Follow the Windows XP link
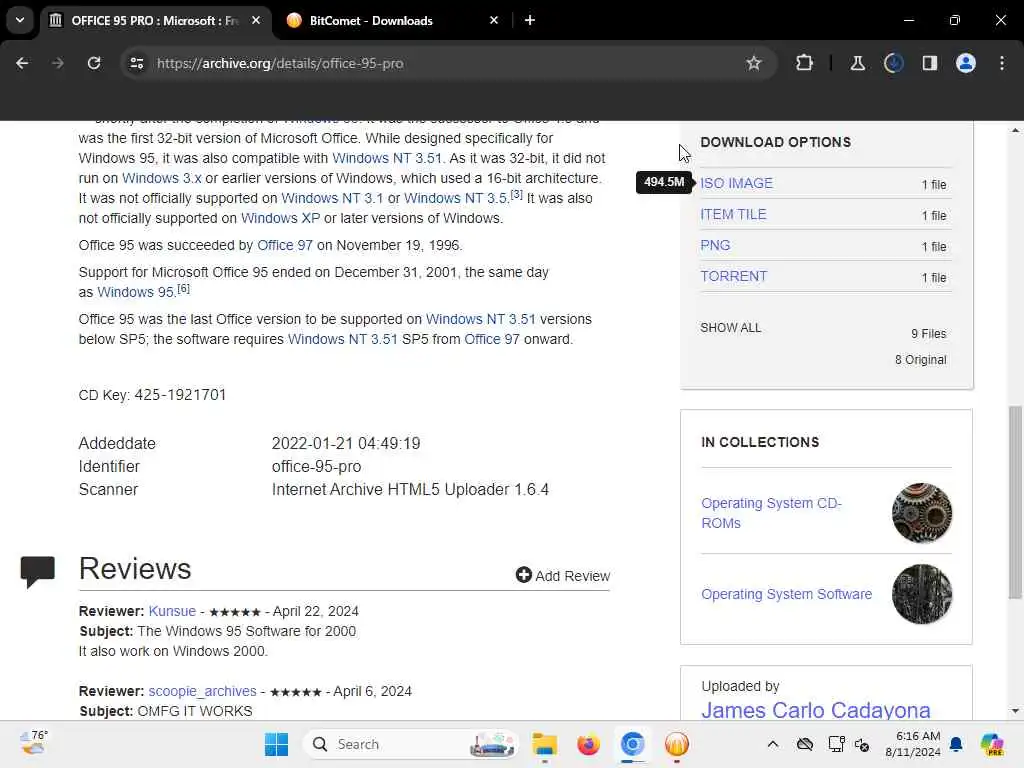The width and height of the screenshot is (1024, 768). pos(280,218)
